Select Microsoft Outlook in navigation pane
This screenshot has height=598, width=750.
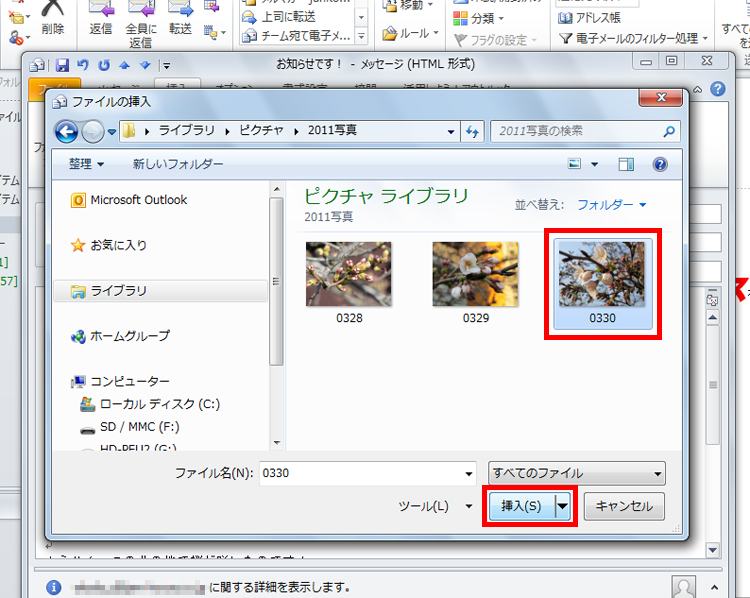point(129,200)
